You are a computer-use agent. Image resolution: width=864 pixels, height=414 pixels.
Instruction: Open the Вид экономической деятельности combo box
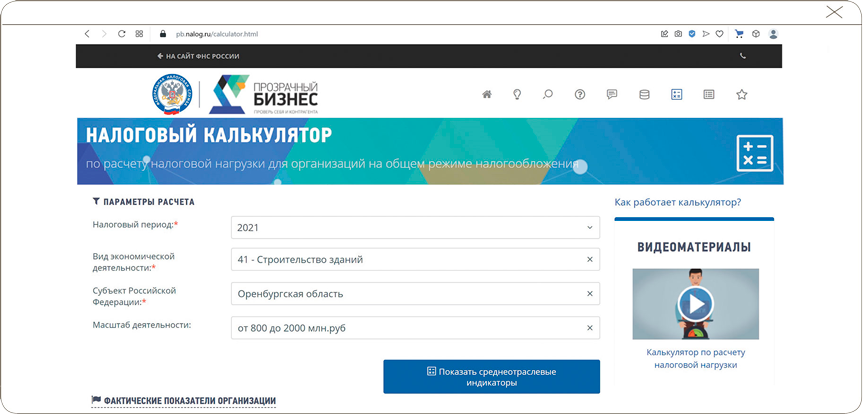[405, 260]
